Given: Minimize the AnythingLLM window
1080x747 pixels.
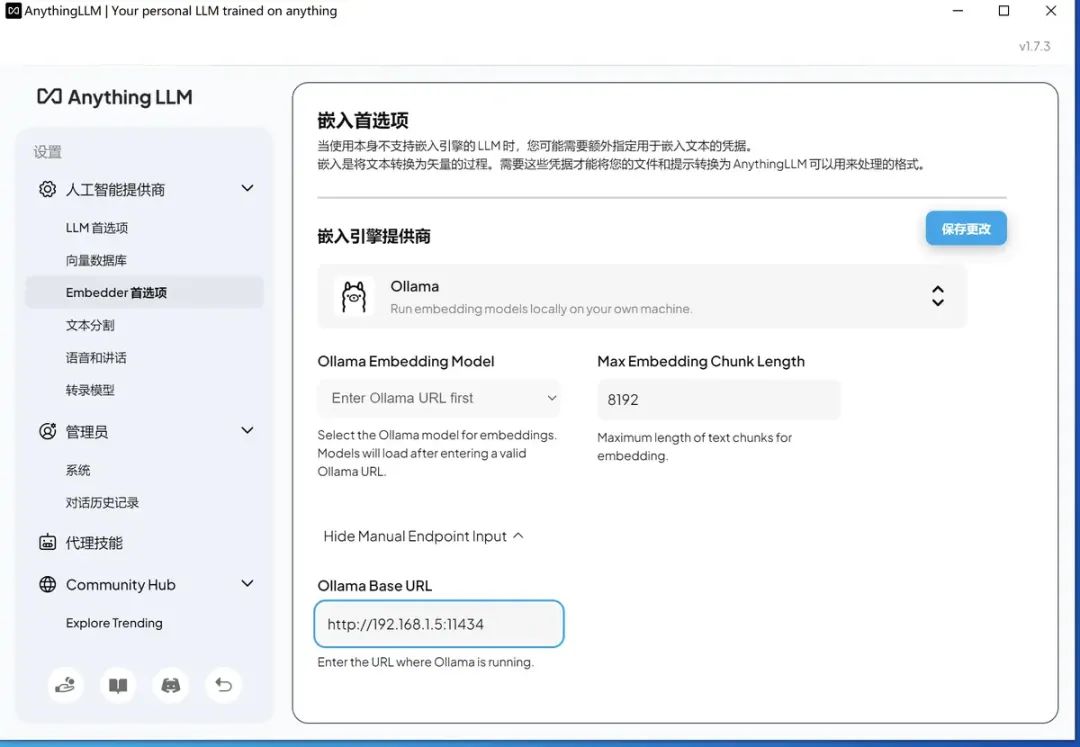Looking at the screenshot, I should pos(957,10).
